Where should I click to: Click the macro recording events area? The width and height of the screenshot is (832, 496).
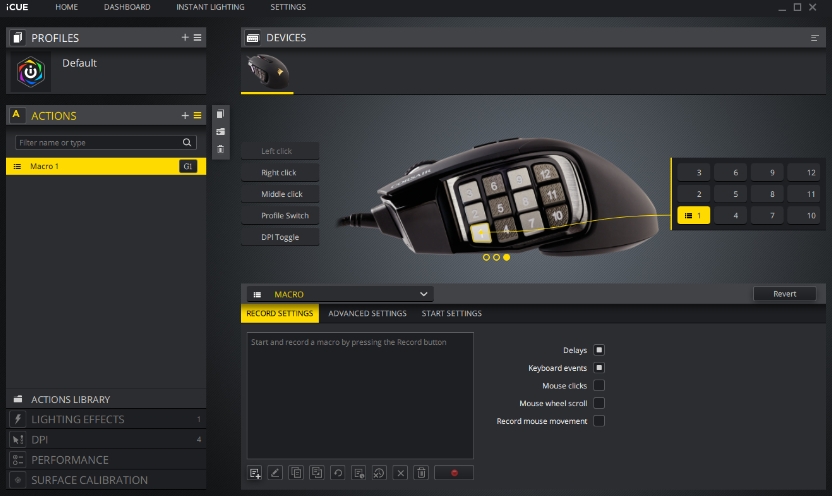(x=360, y=395)
